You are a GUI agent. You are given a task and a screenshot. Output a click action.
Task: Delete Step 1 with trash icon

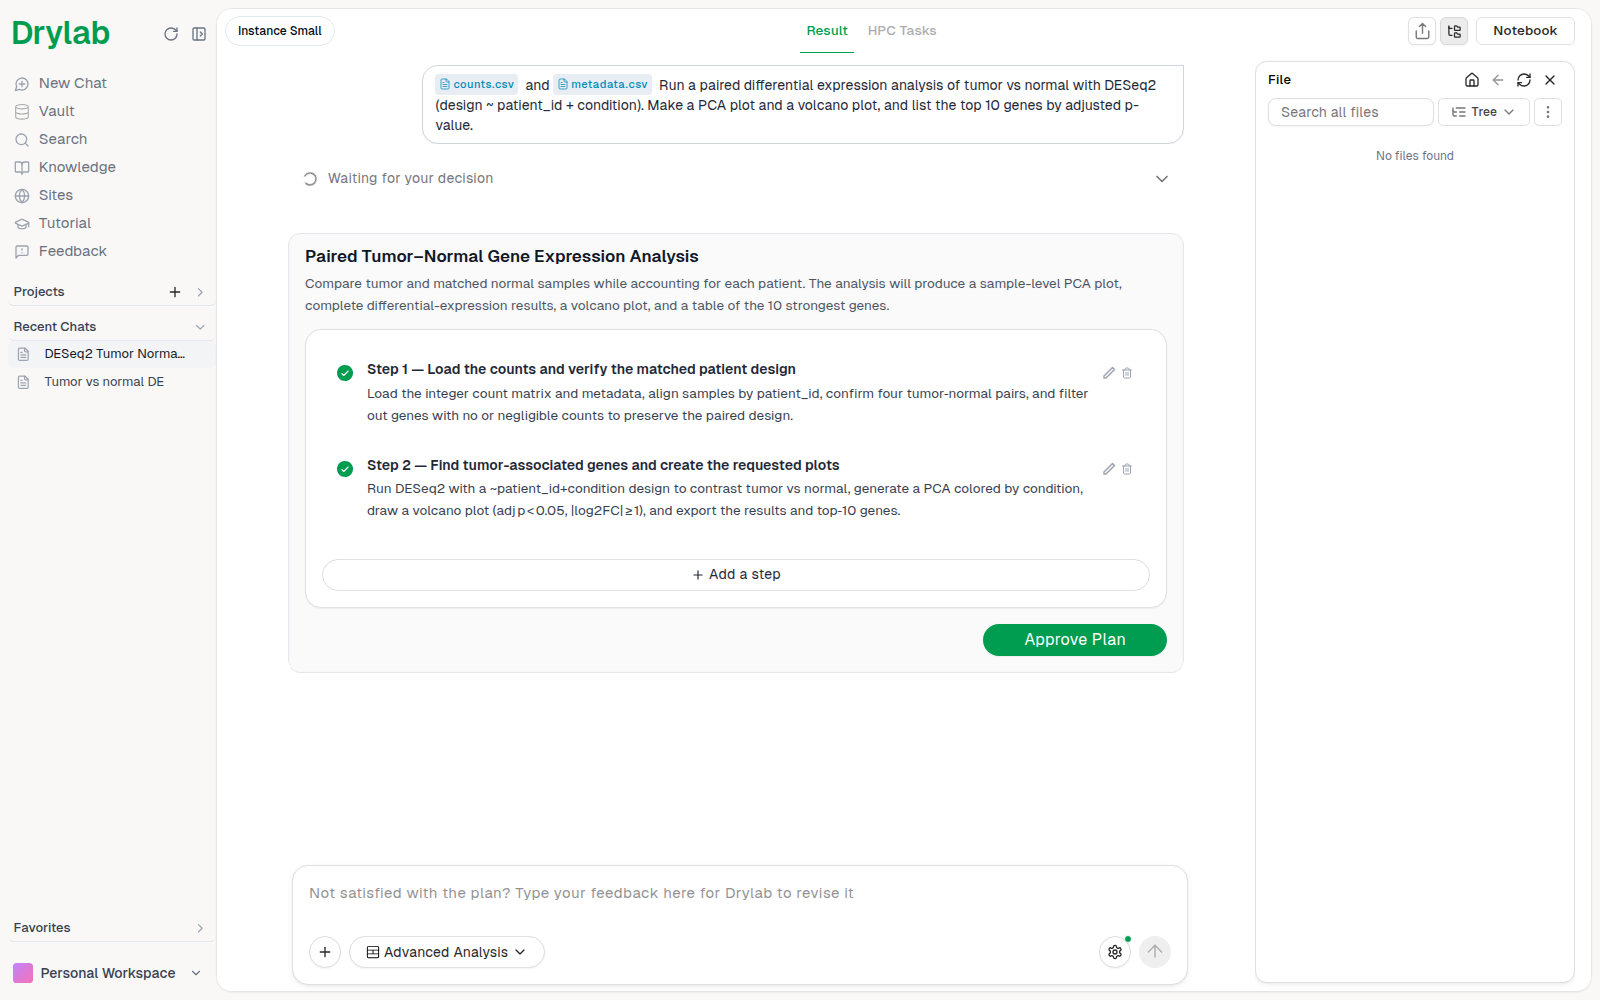1127,373
